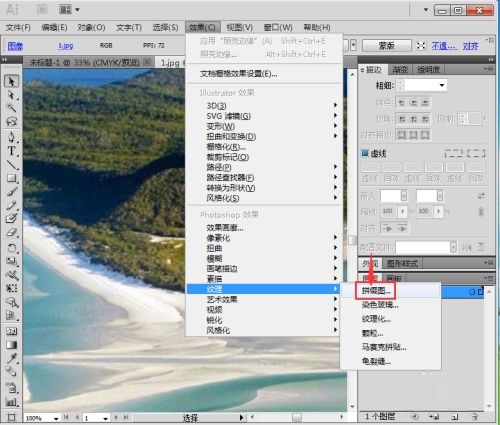Image resolution: width=500 pixels, height=425 pixels.
Task: Select the Eraser tool
Action: pos(11,232)
